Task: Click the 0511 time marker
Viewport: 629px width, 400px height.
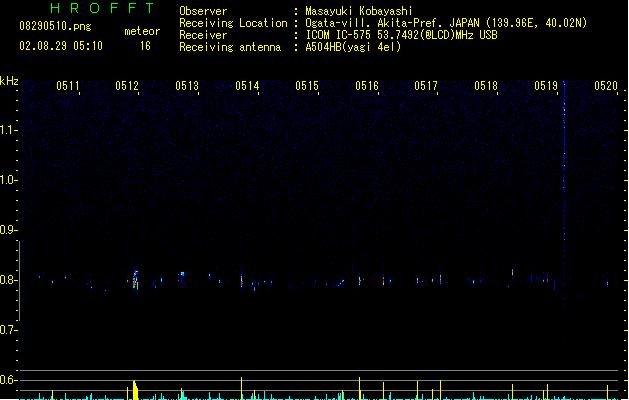Action: (68, 86)
